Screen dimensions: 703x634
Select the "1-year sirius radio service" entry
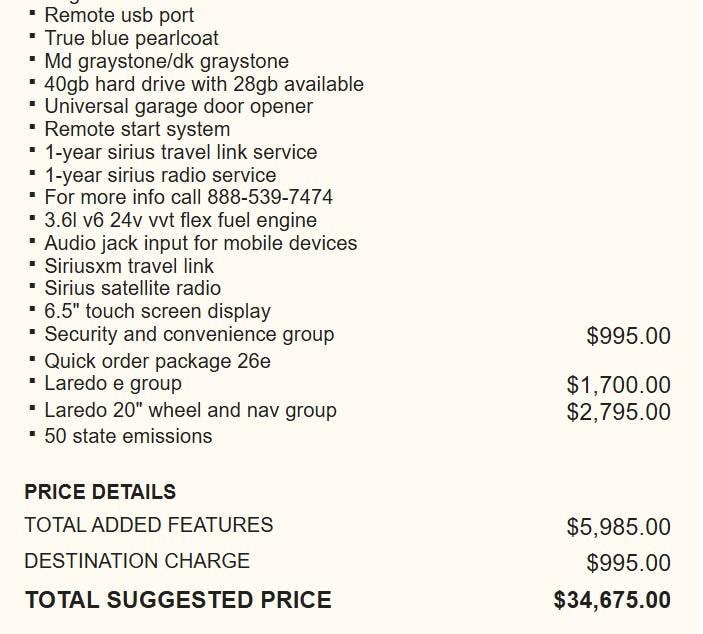(160, 175)
